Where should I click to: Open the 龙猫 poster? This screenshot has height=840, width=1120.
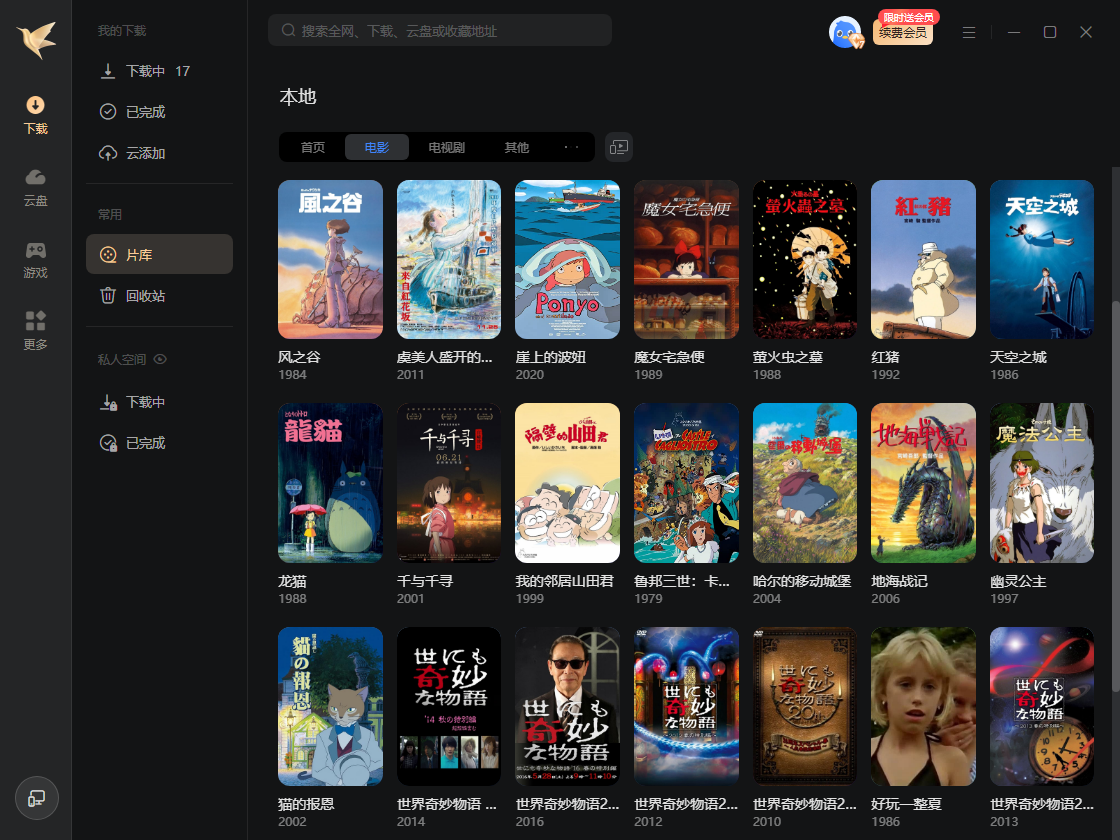(x=330, y=483)
